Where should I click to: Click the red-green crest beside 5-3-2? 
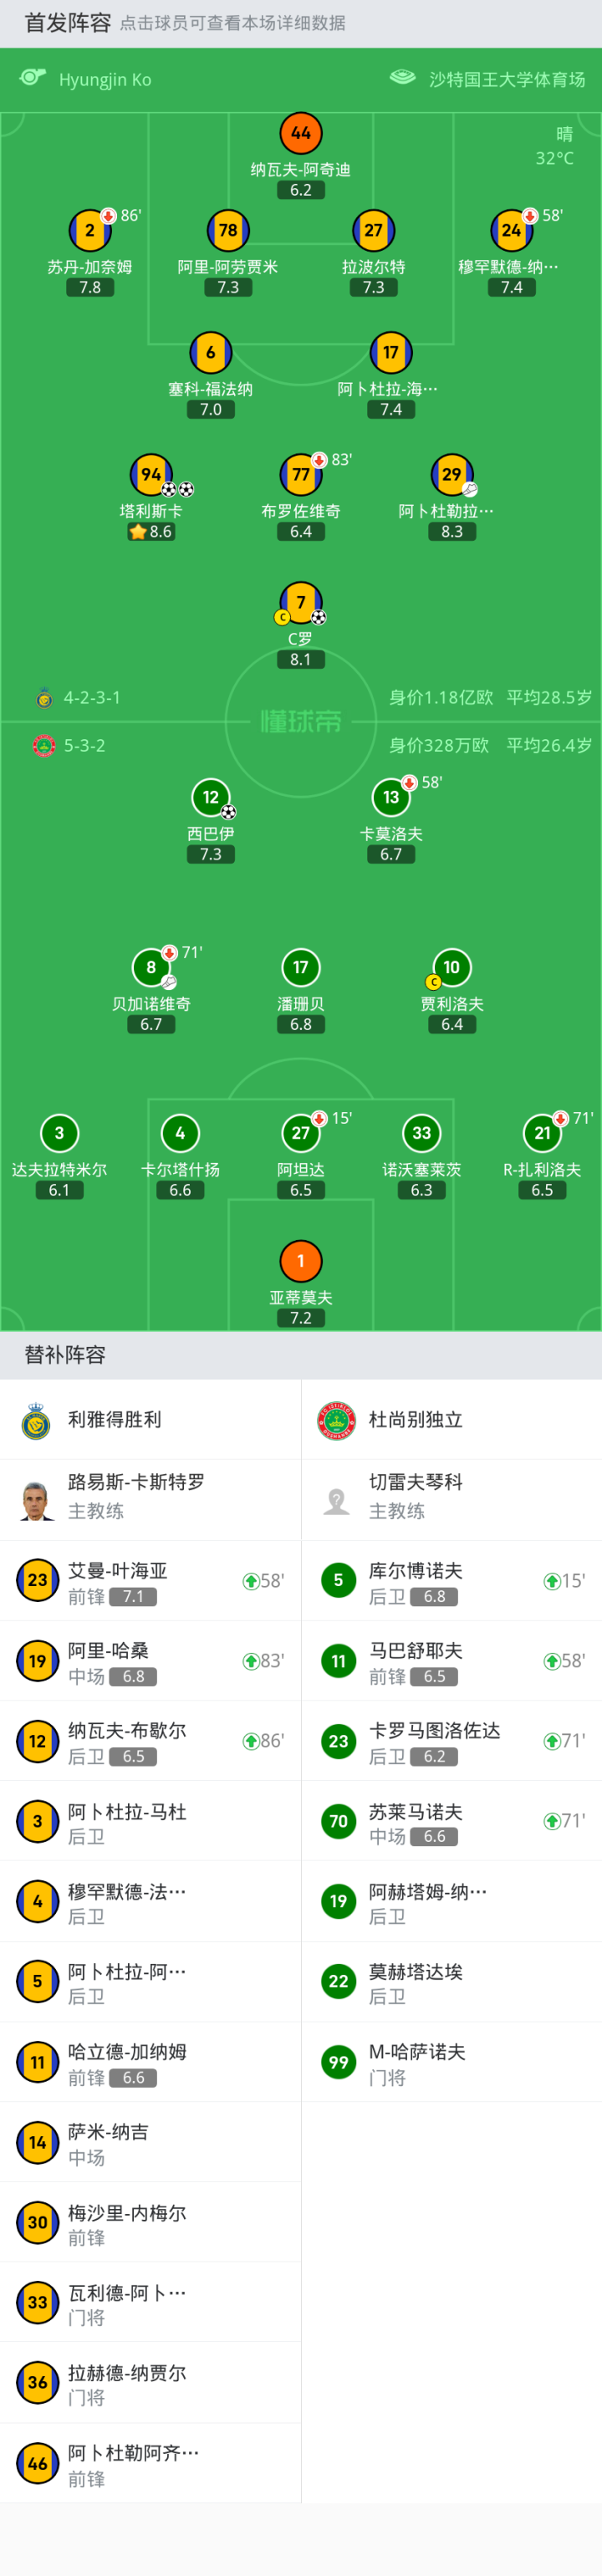(44, 746)
